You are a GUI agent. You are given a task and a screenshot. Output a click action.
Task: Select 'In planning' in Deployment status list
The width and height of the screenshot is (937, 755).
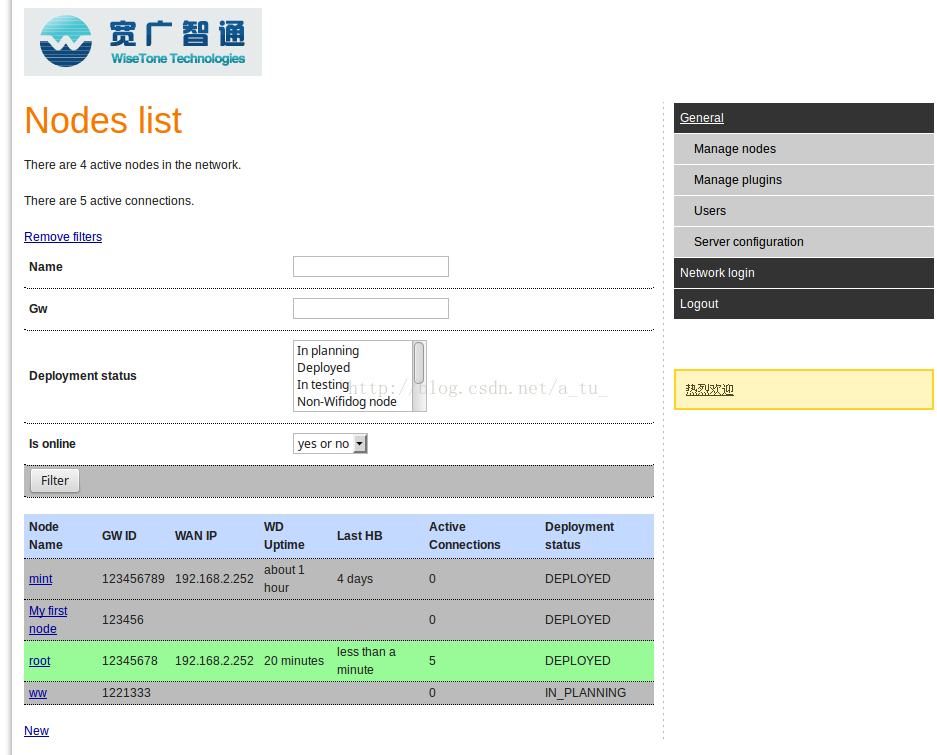[x=328, y=350]
